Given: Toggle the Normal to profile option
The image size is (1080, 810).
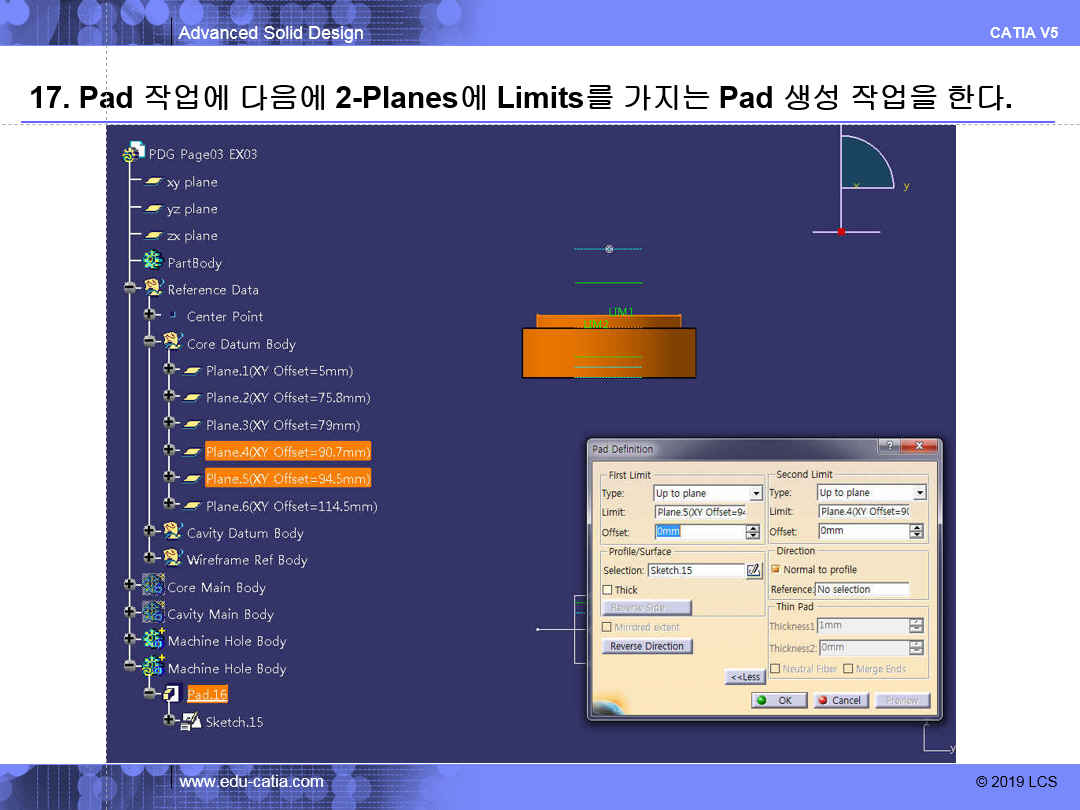Looking at the screenshot, I should pos(775,569).
